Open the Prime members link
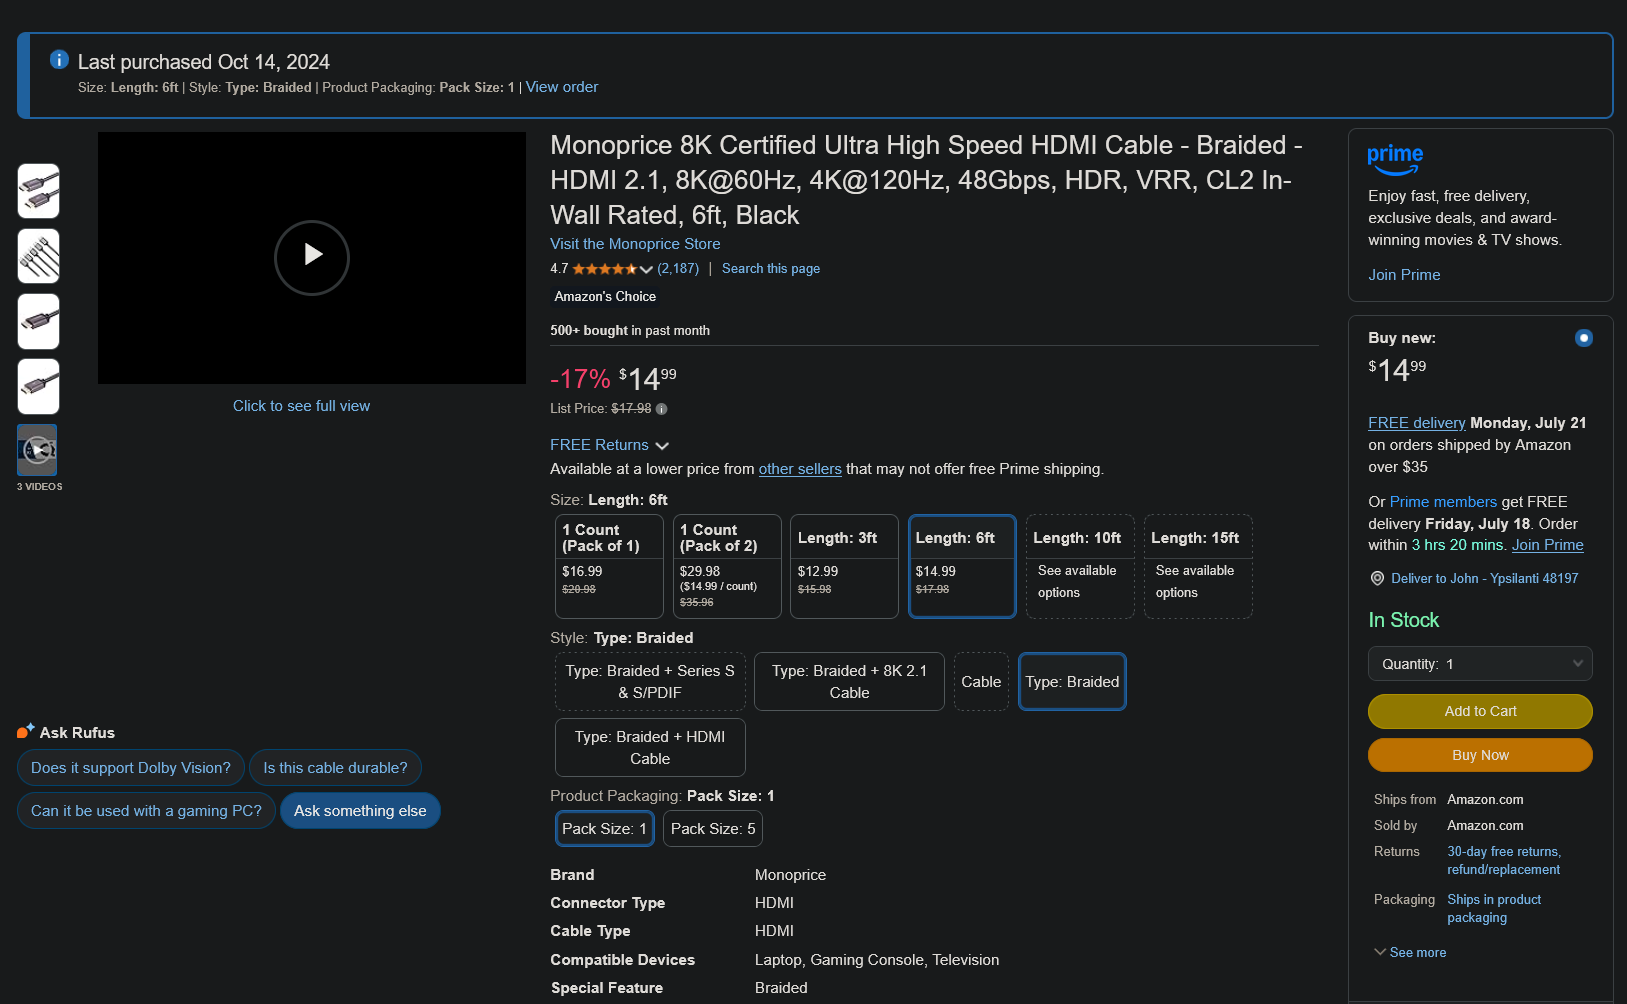 pos(1443,502)
